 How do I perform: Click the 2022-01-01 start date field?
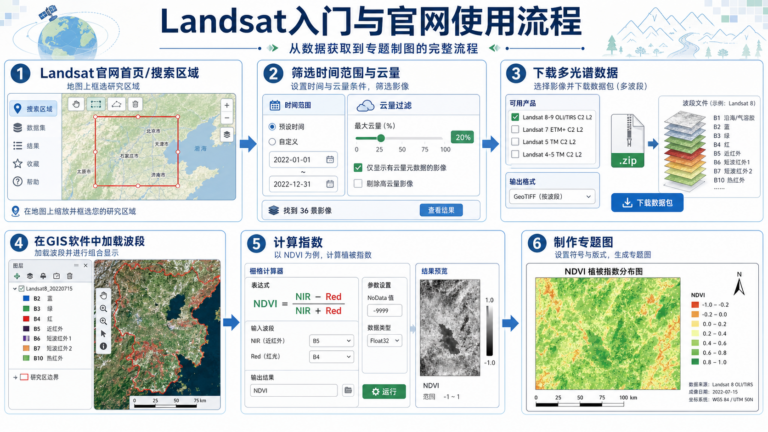tap(303, 160)
